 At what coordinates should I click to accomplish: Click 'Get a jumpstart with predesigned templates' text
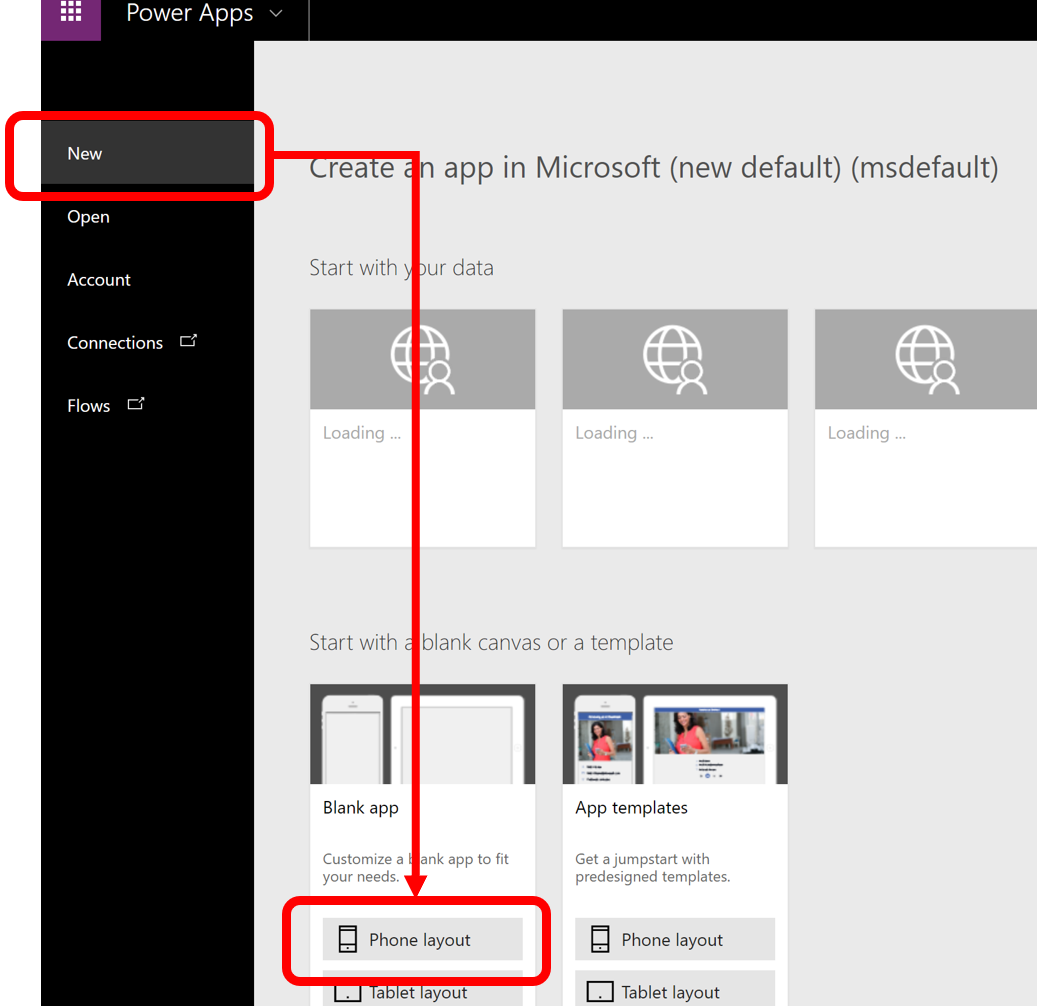click(x=652, y=867)
